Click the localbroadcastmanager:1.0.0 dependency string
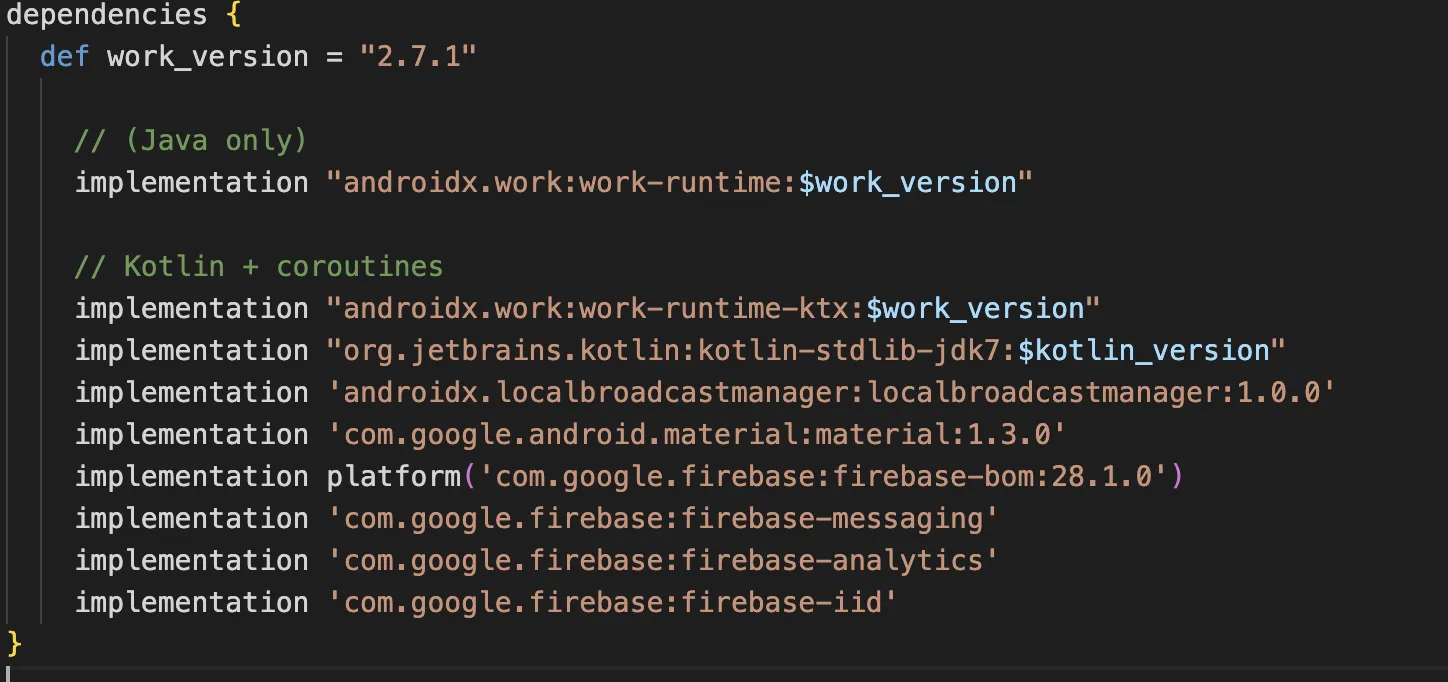Screen dimensions: 1448x682 click(832, 392)
